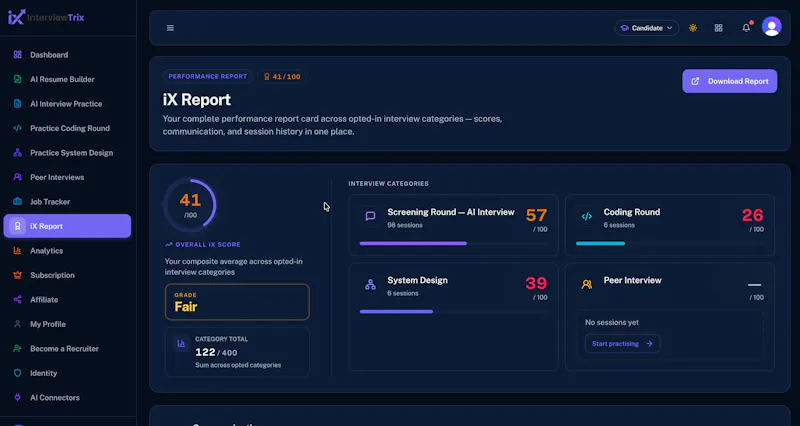Screen dimensions: 800x426
Task: Click the System Design progress bar
Action: (453, 312)
